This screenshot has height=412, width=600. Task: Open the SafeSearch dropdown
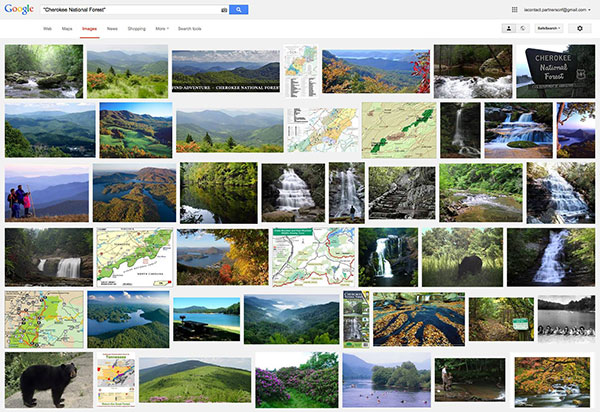(549, 28)
